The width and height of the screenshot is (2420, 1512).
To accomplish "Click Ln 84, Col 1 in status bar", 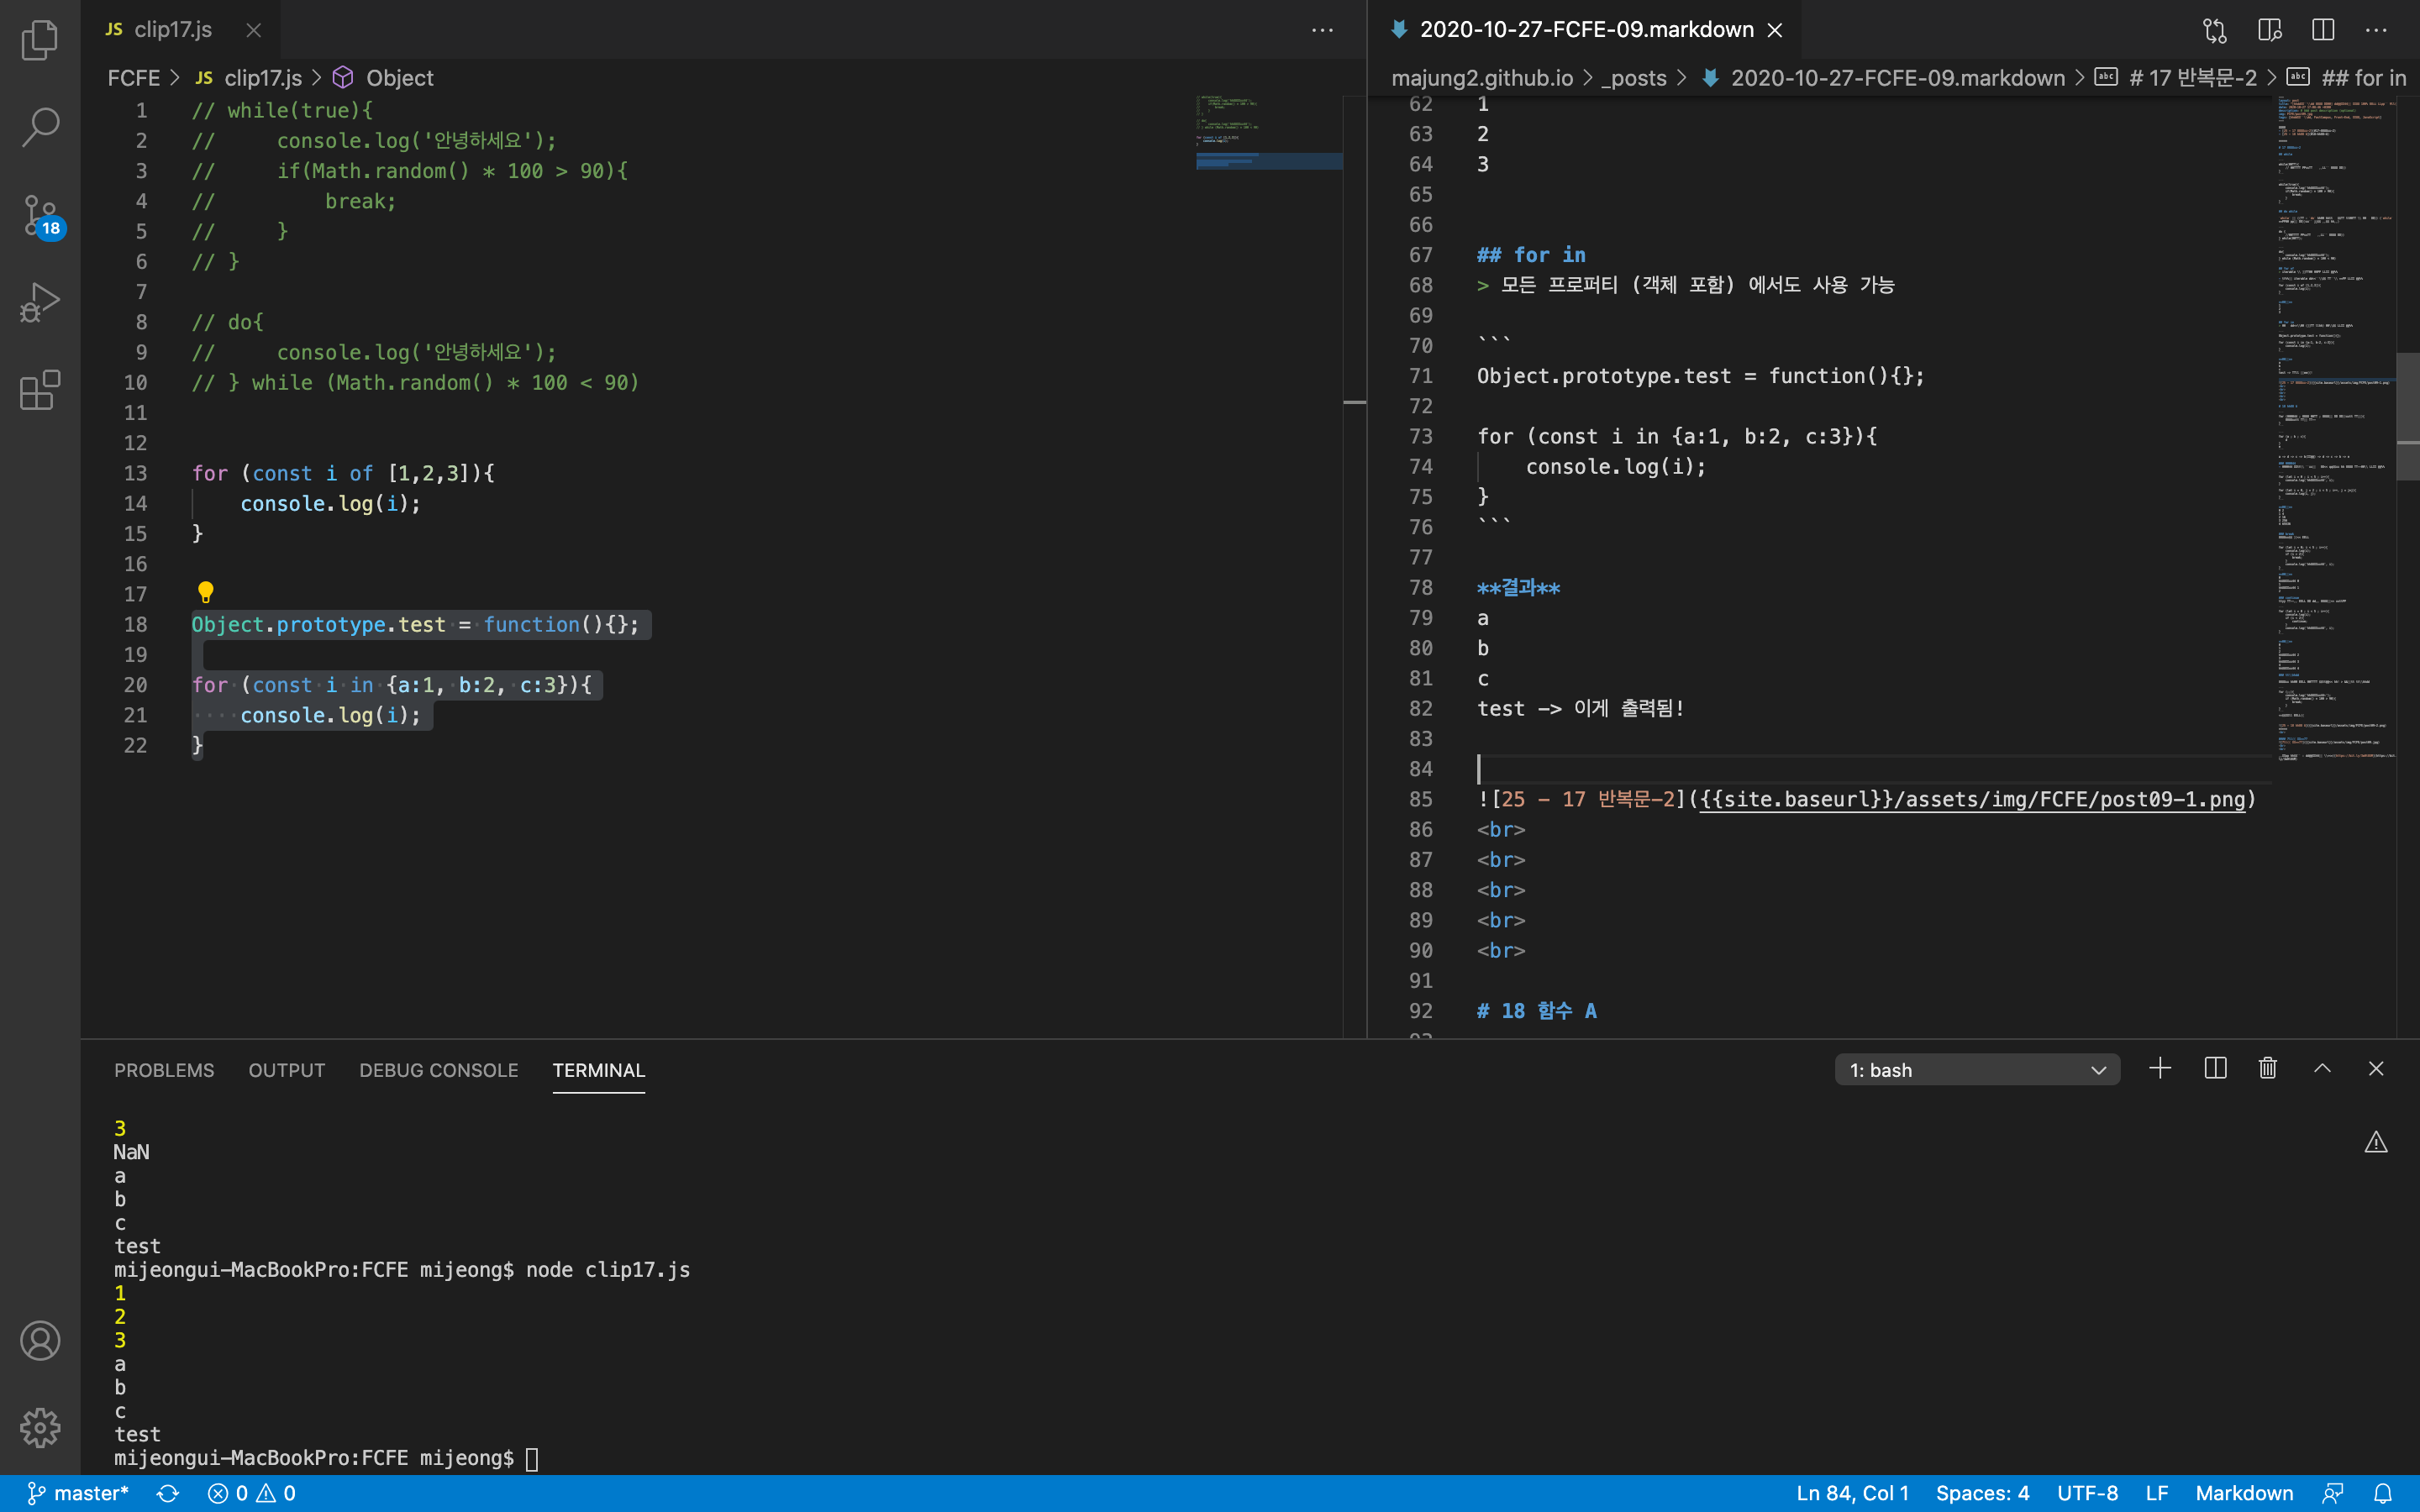I will point(1852,1493).
